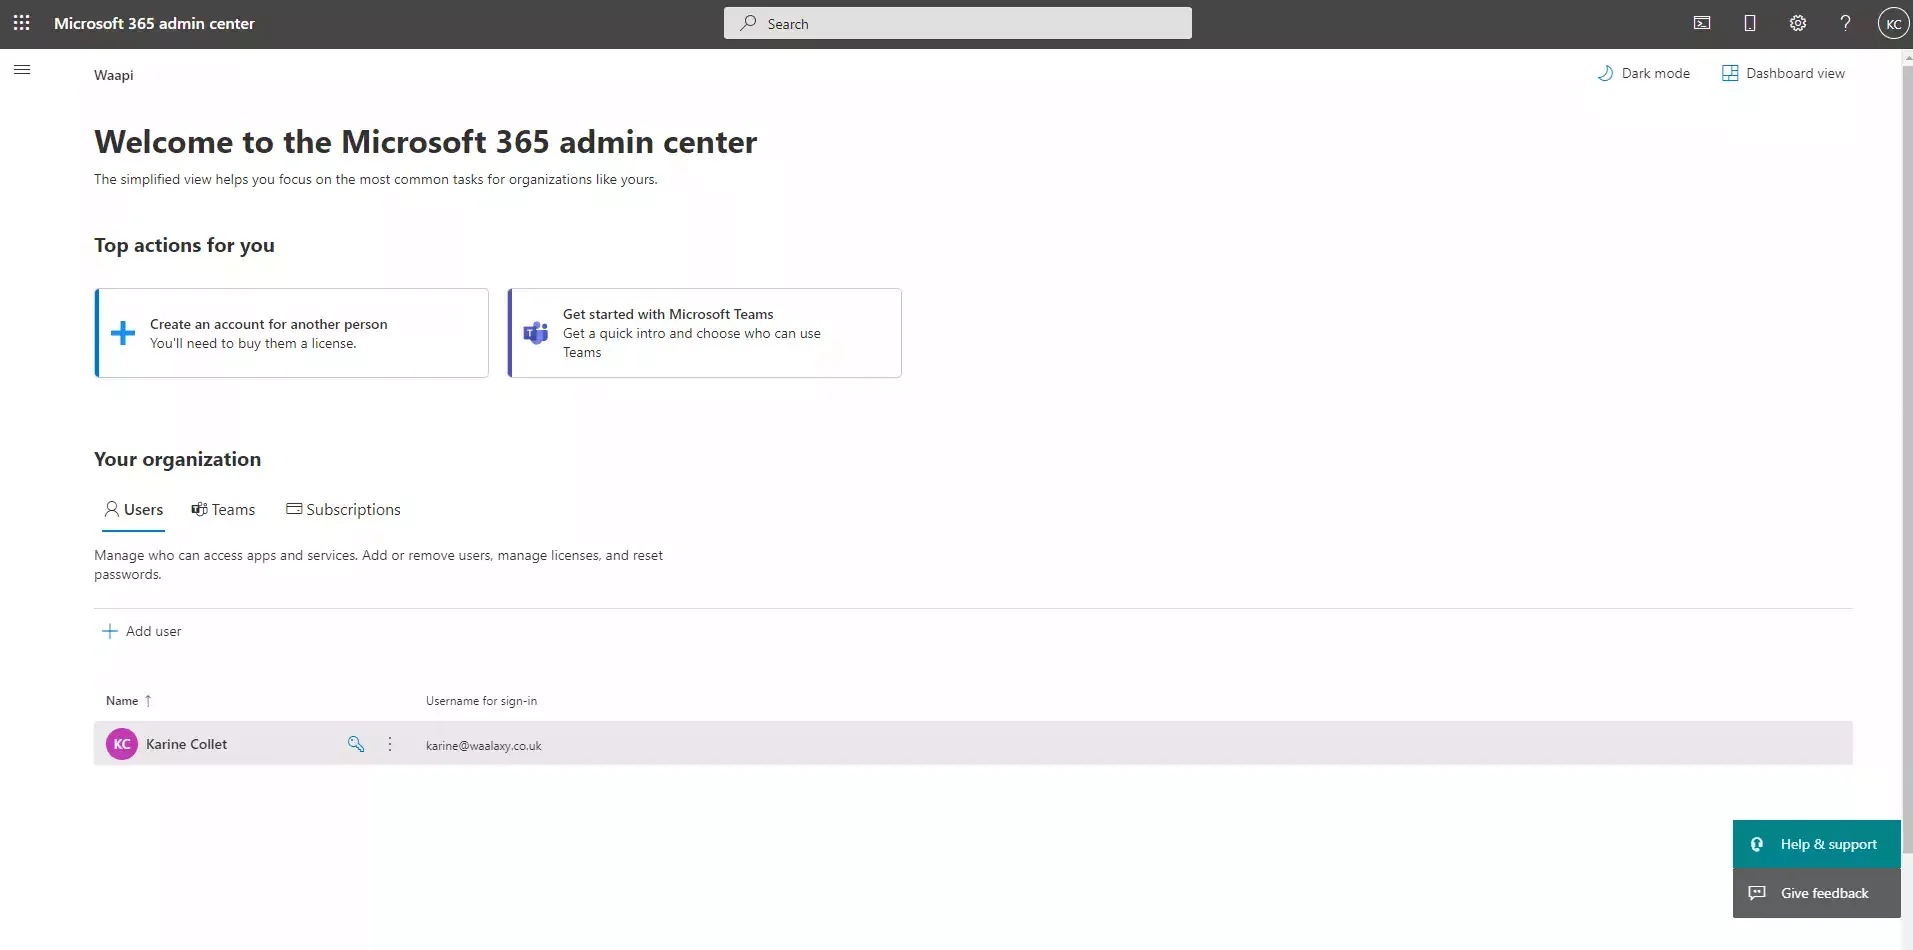Click Give feedback

pyautogui.click(x=1816, y=893)
